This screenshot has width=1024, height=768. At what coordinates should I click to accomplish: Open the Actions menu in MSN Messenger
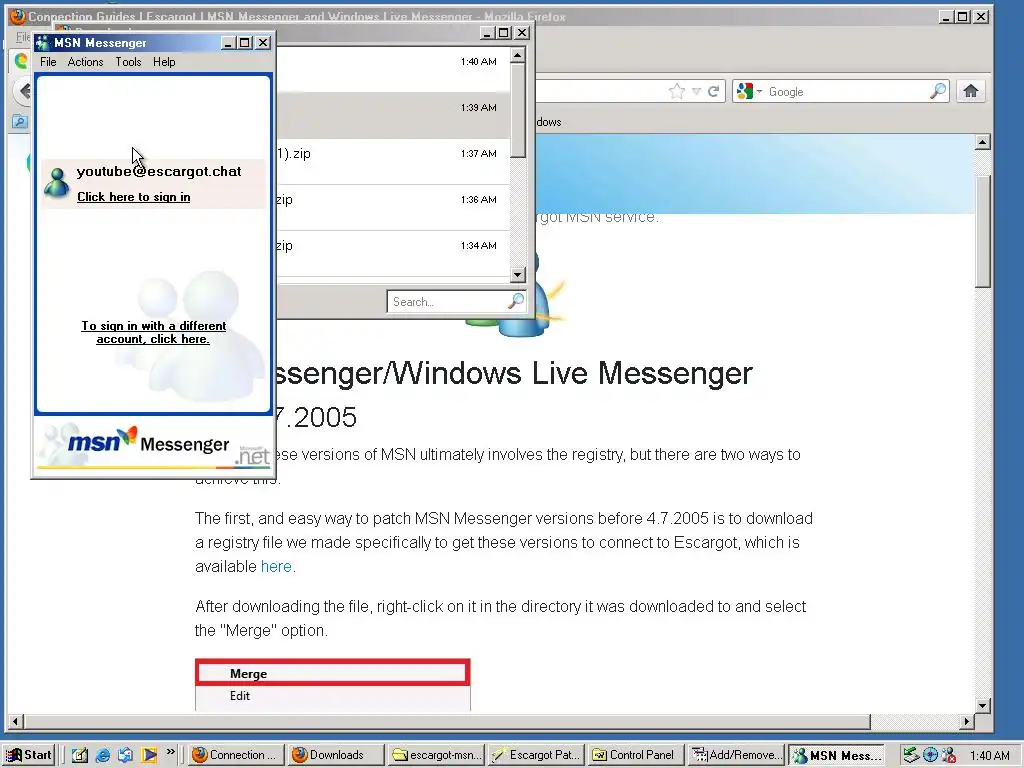click(x=86, y=62)
